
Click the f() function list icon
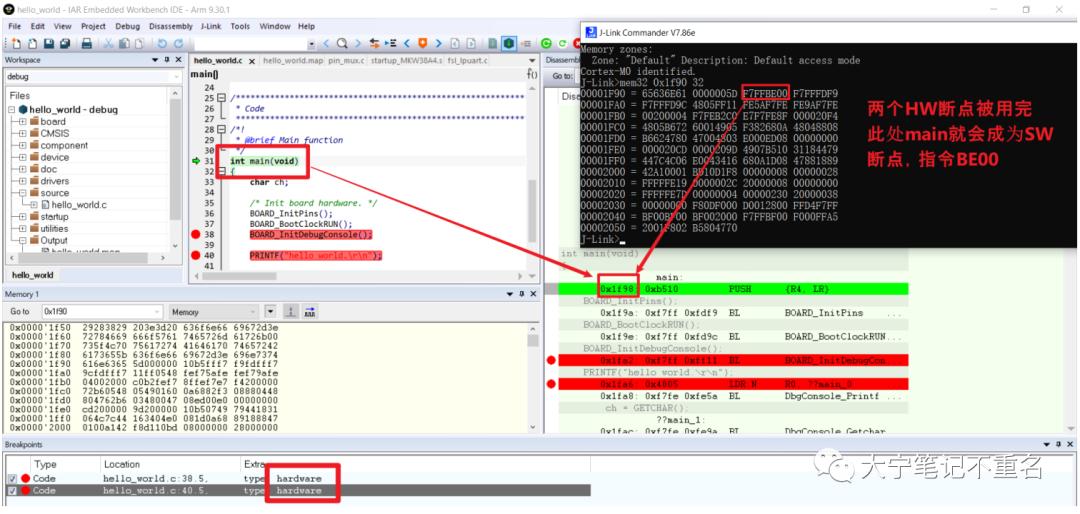coord(532,74)
